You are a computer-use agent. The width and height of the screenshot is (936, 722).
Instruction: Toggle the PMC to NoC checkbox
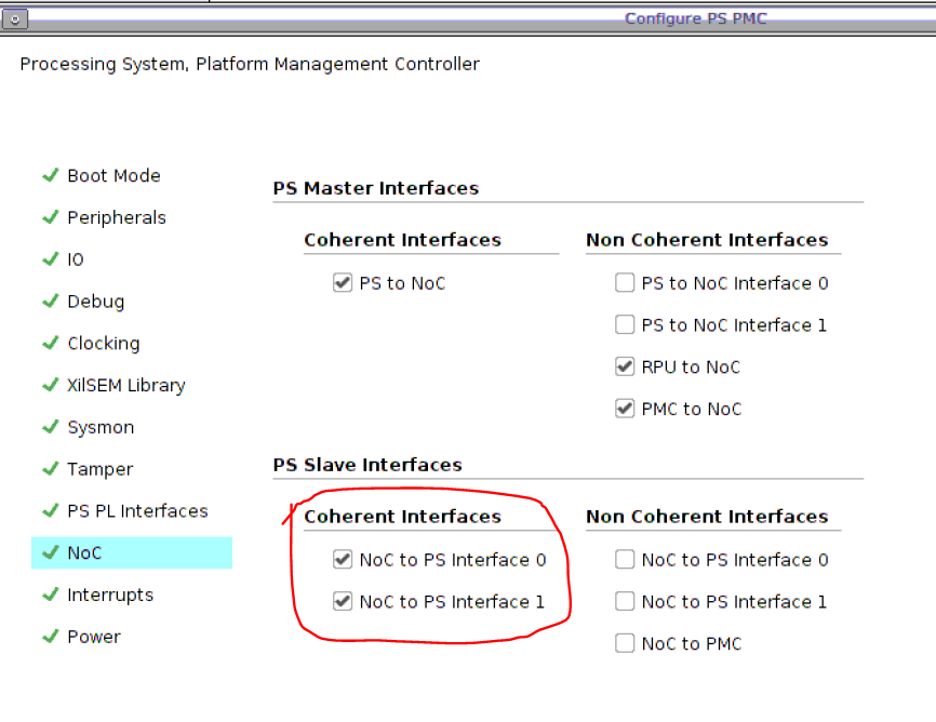(x=625, y=410)
